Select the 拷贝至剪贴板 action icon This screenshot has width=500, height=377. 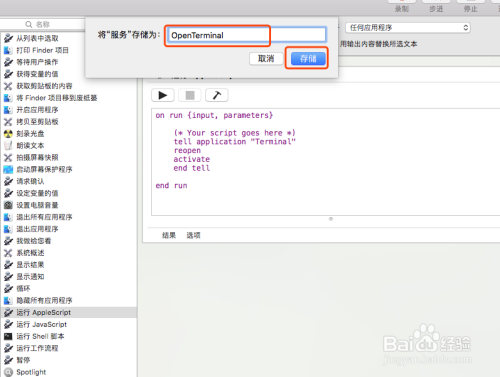click(8, 122)
